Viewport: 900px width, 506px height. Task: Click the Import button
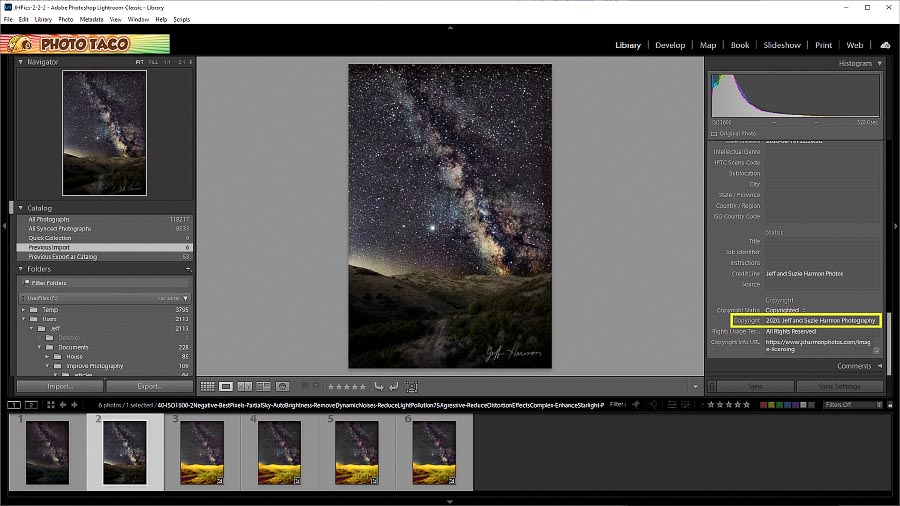point(60,386)
